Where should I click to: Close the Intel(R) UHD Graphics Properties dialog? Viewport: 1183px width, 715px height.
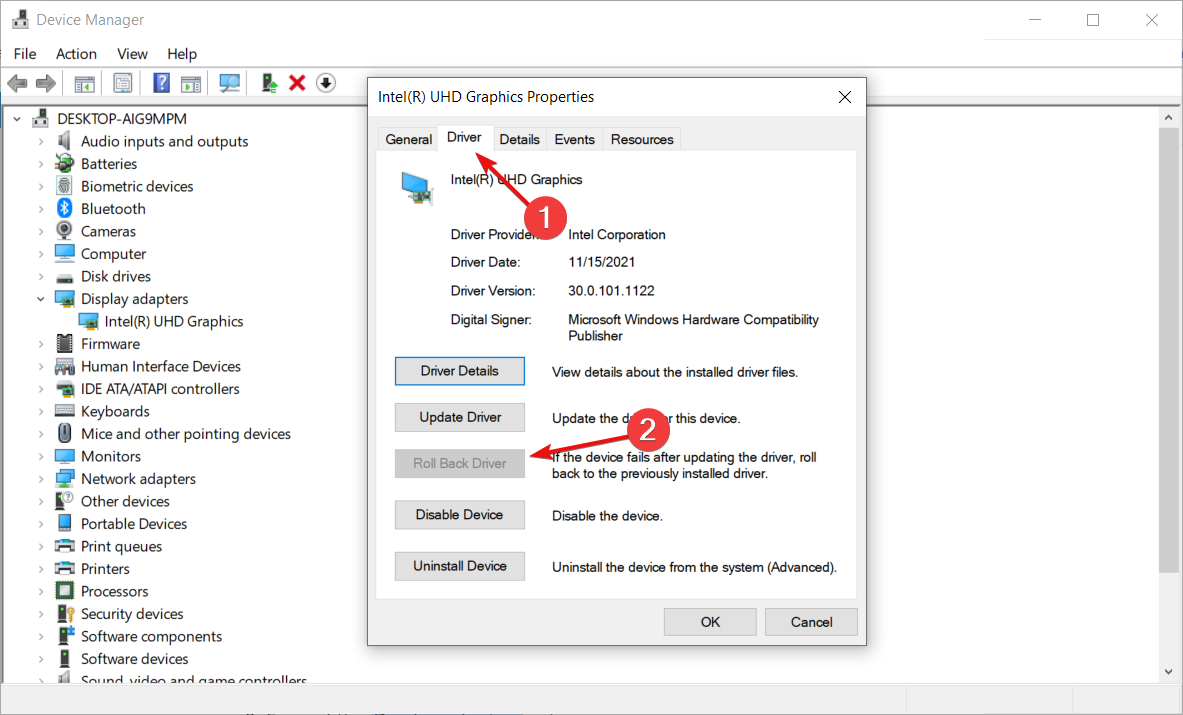(x=844, y=97)
